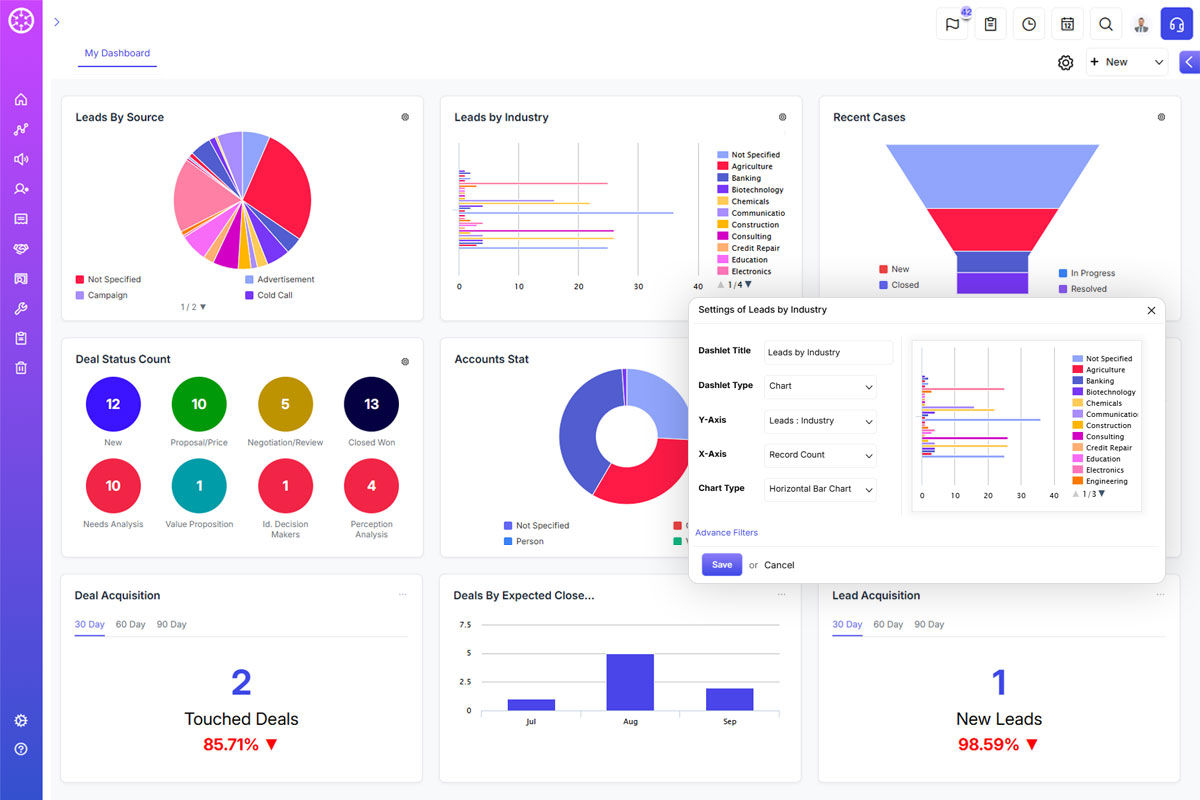Image resolution: width=1200 pixels, height=800 pixels.
Task: Click the calendar icon in the top bar
Action: (1067, 23)
